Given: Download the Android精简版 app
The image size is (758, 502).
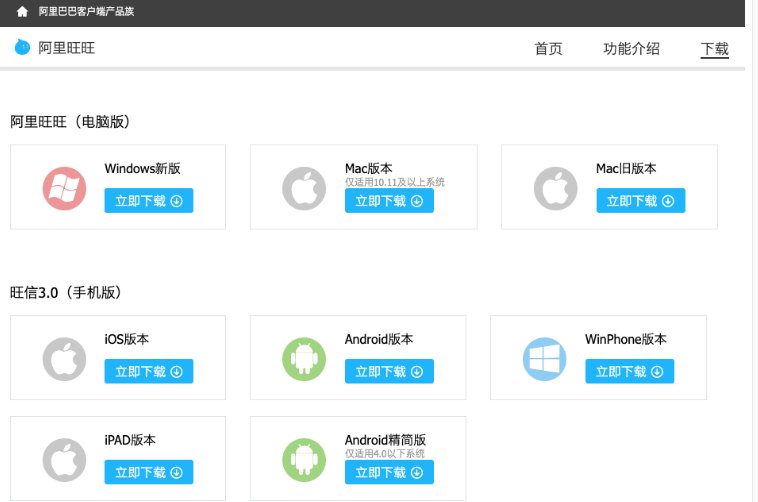Looking at the screenshot, I should 389,472.
